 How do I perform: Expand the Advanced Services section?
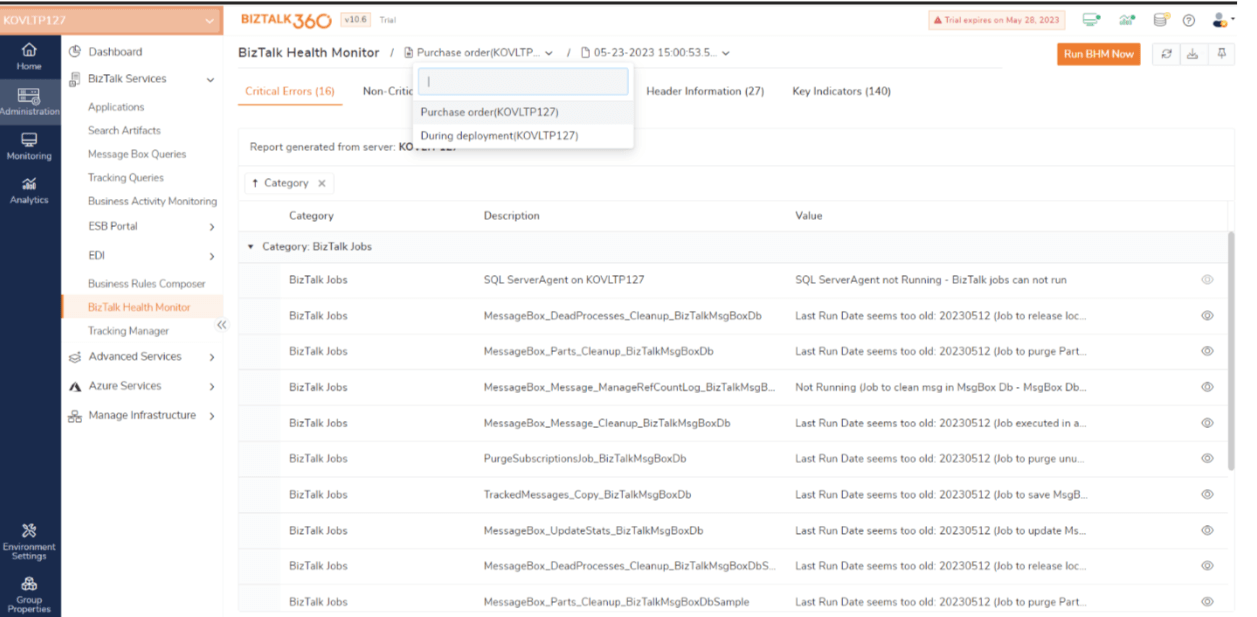click(x=135, y=356)
